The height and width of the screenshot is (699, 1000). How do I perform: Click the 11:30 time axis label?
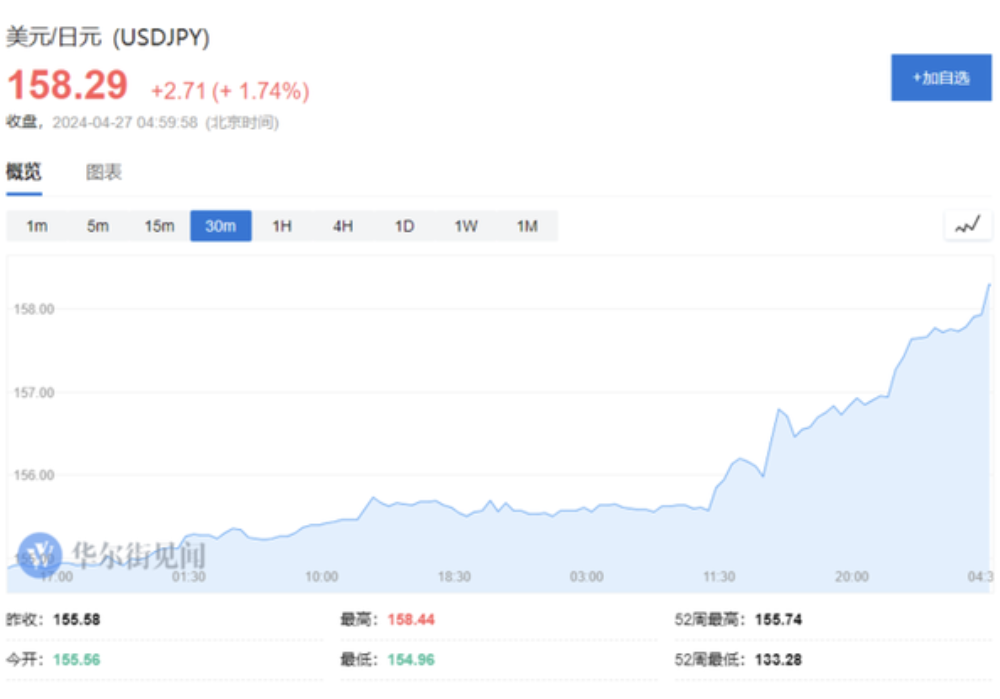coord(719,577)
